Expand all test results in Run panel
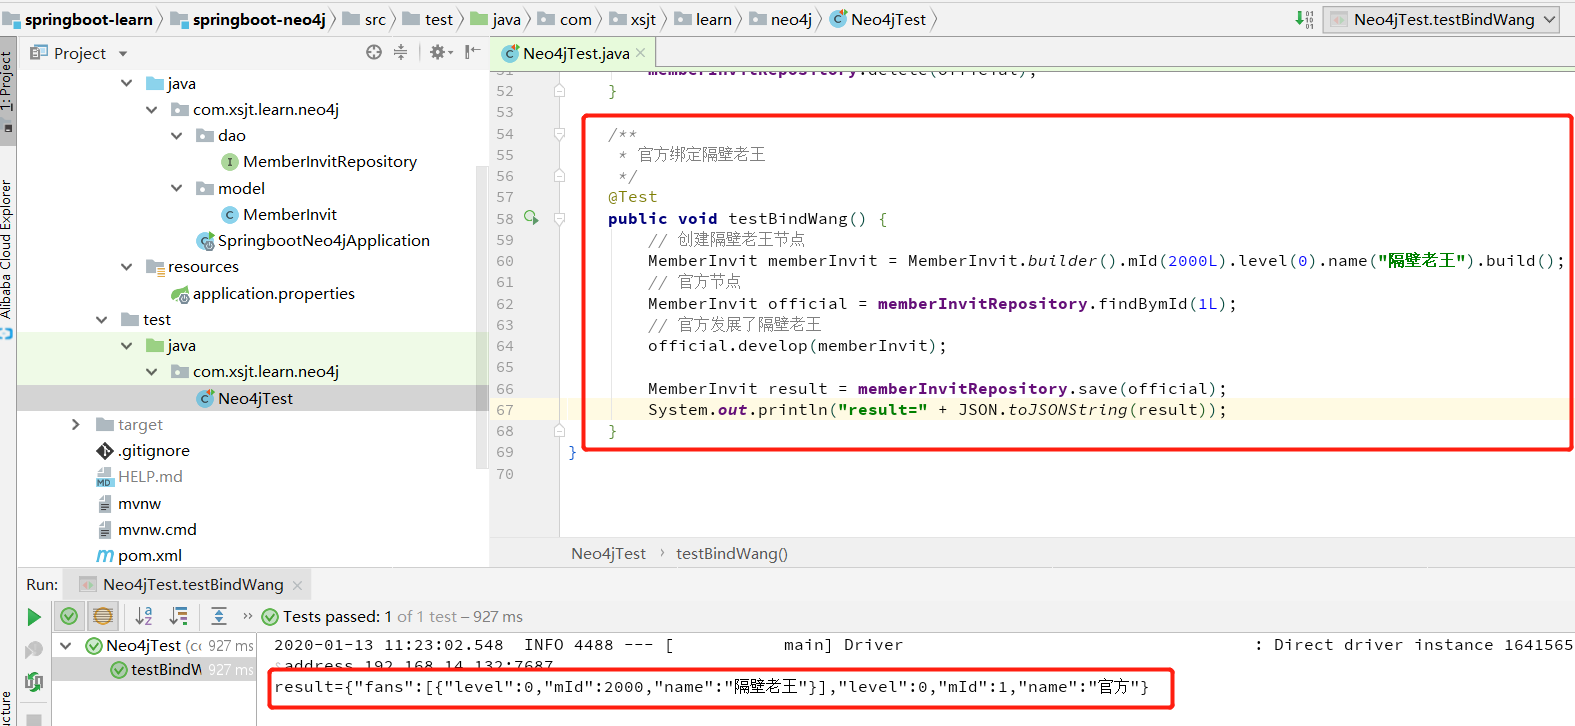 click(219, 616)
